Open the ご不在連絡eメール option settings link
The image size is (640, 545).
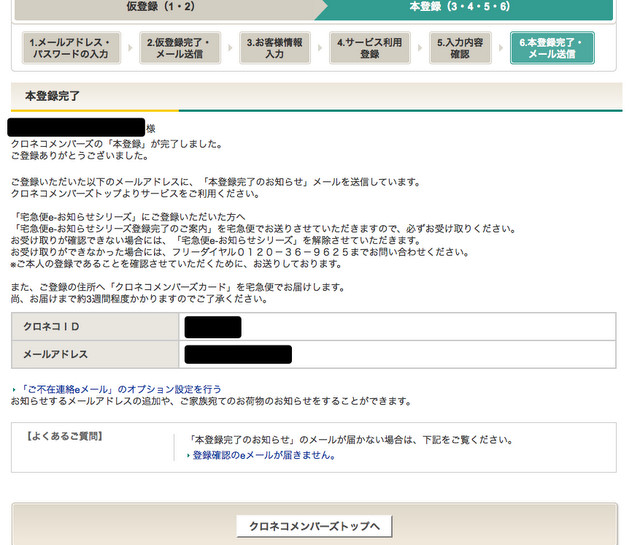coord(120,389)
